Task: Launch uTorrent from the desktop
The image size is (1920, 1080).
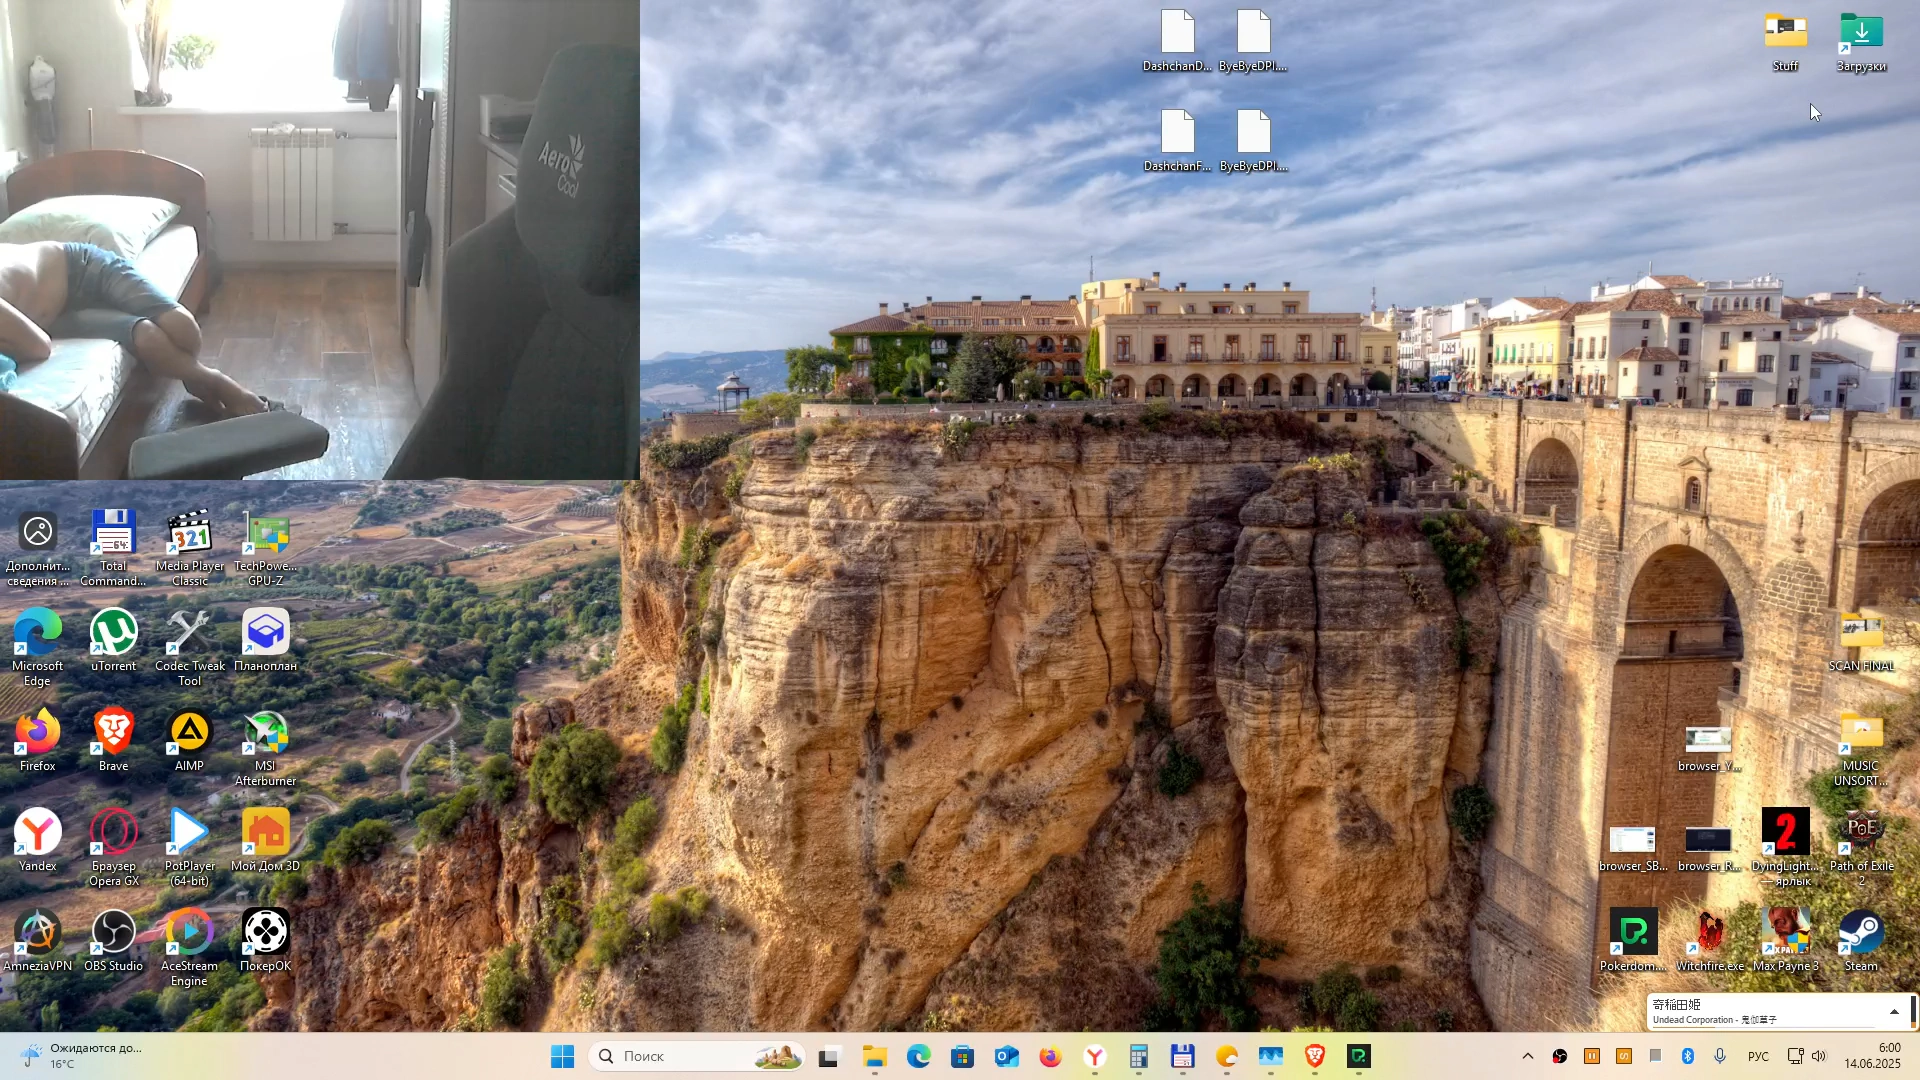Action: pos(113,640)
